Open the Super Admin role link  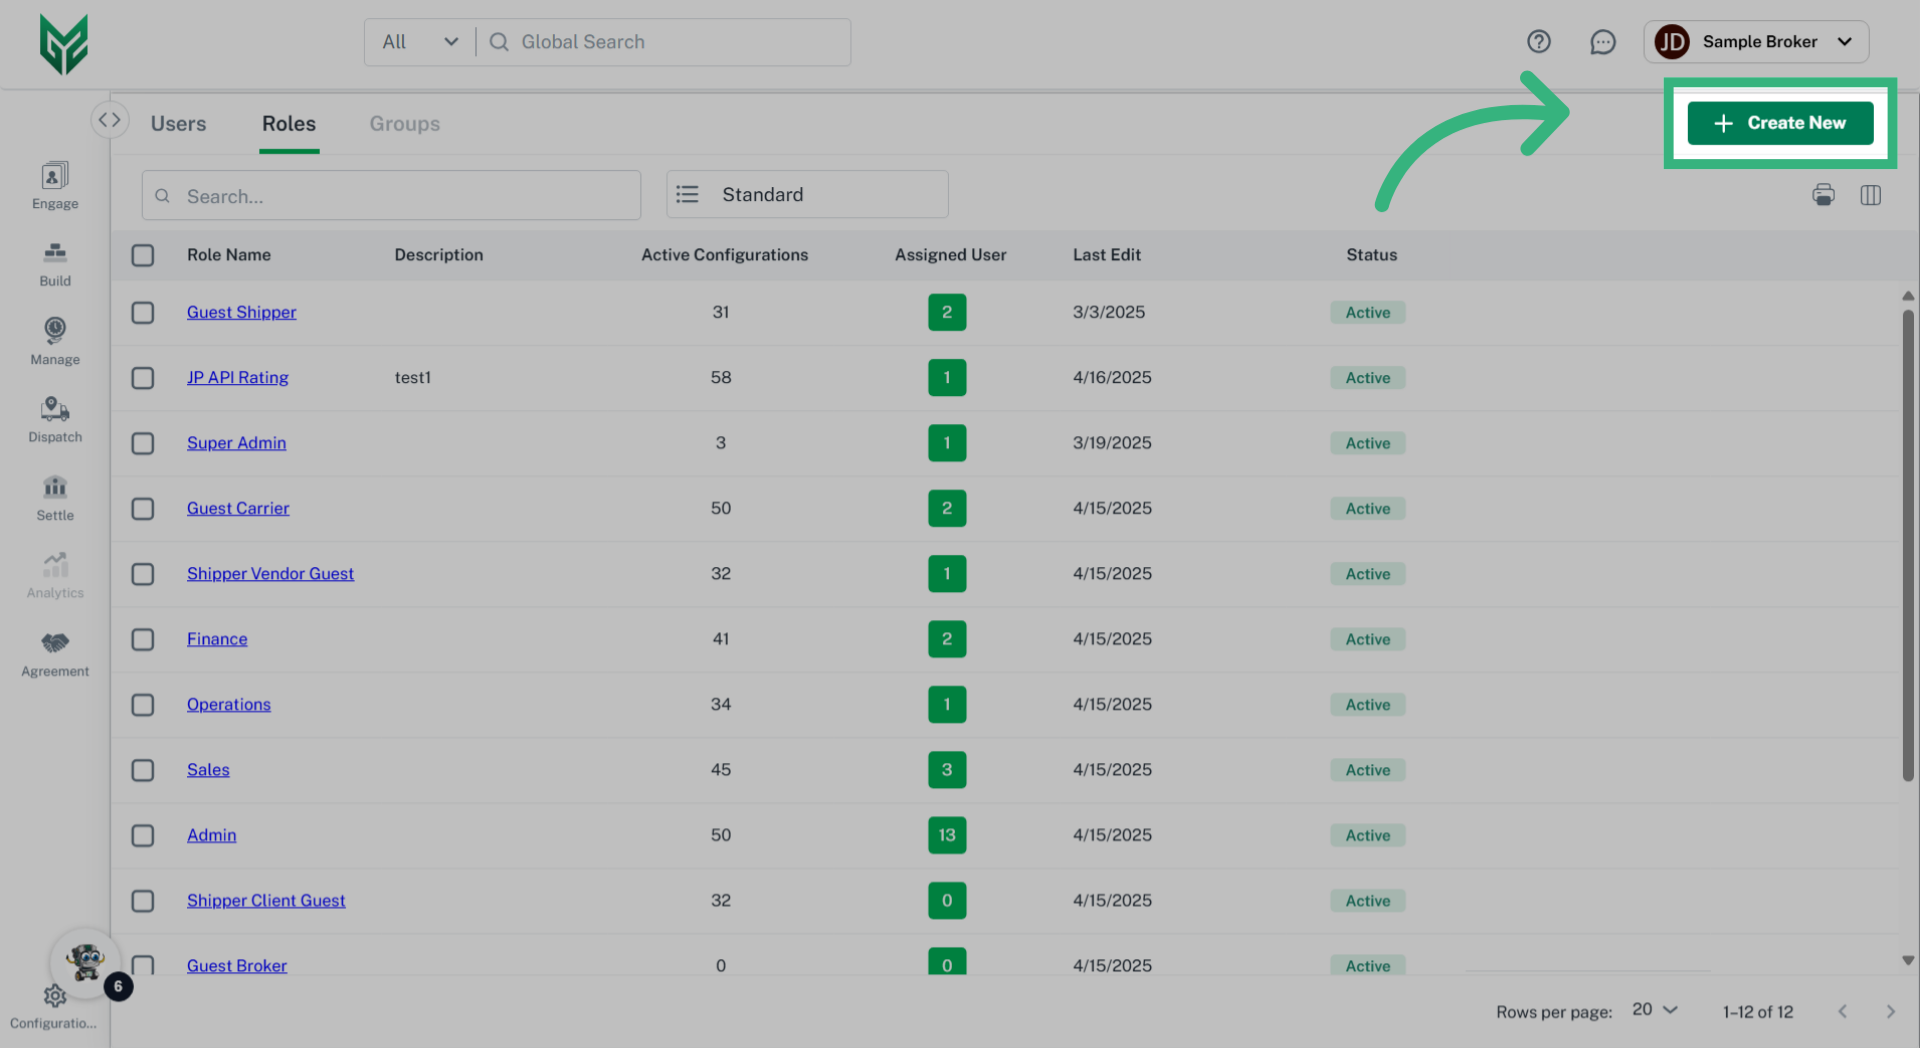pos(236,443)
